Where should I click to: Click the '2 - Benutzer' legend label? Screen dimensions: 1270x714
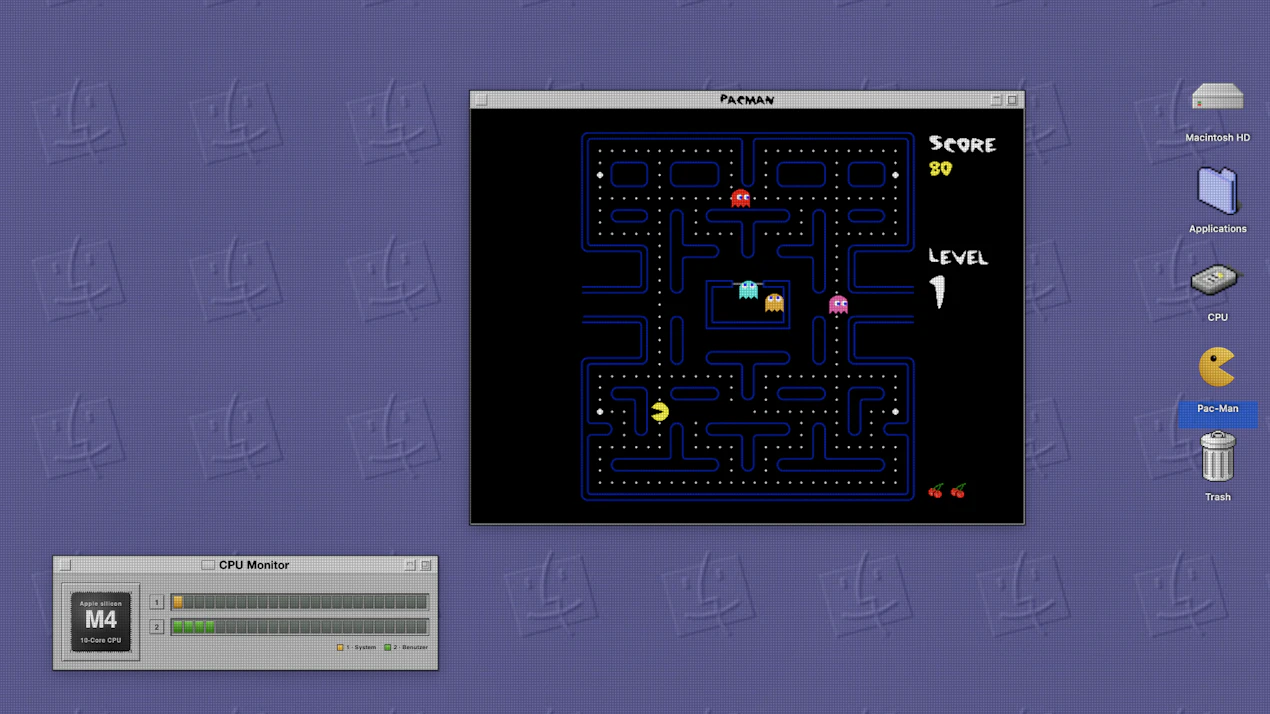coord(411,647)
